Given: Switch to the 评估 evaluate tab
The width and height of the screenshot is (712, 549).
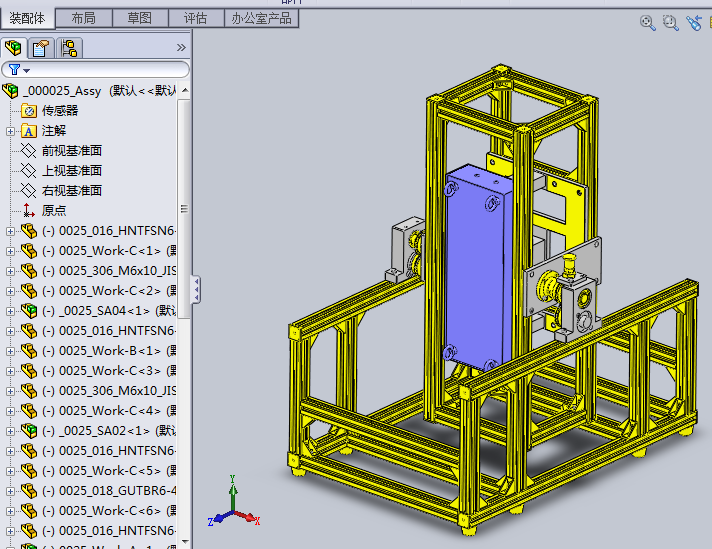Looking at the screenshot, I should [x=196, y=19].
